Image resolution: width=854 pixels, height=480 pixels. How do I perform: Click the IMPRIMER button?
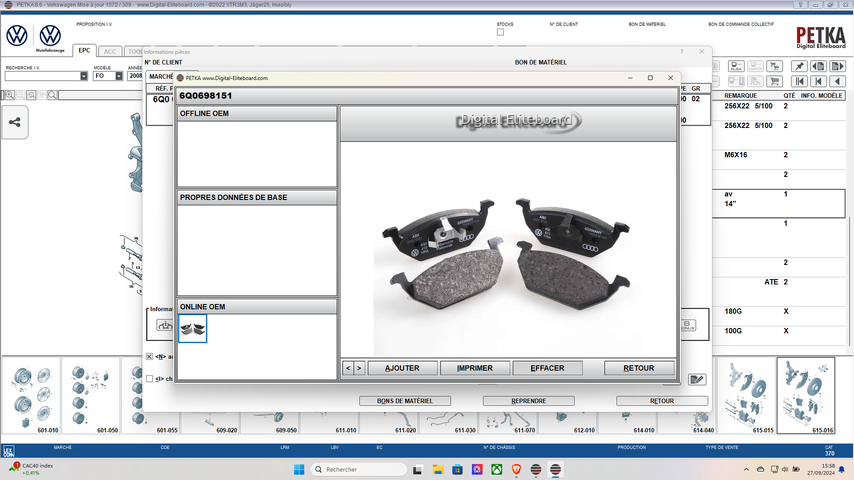click(x=475, y=368)
